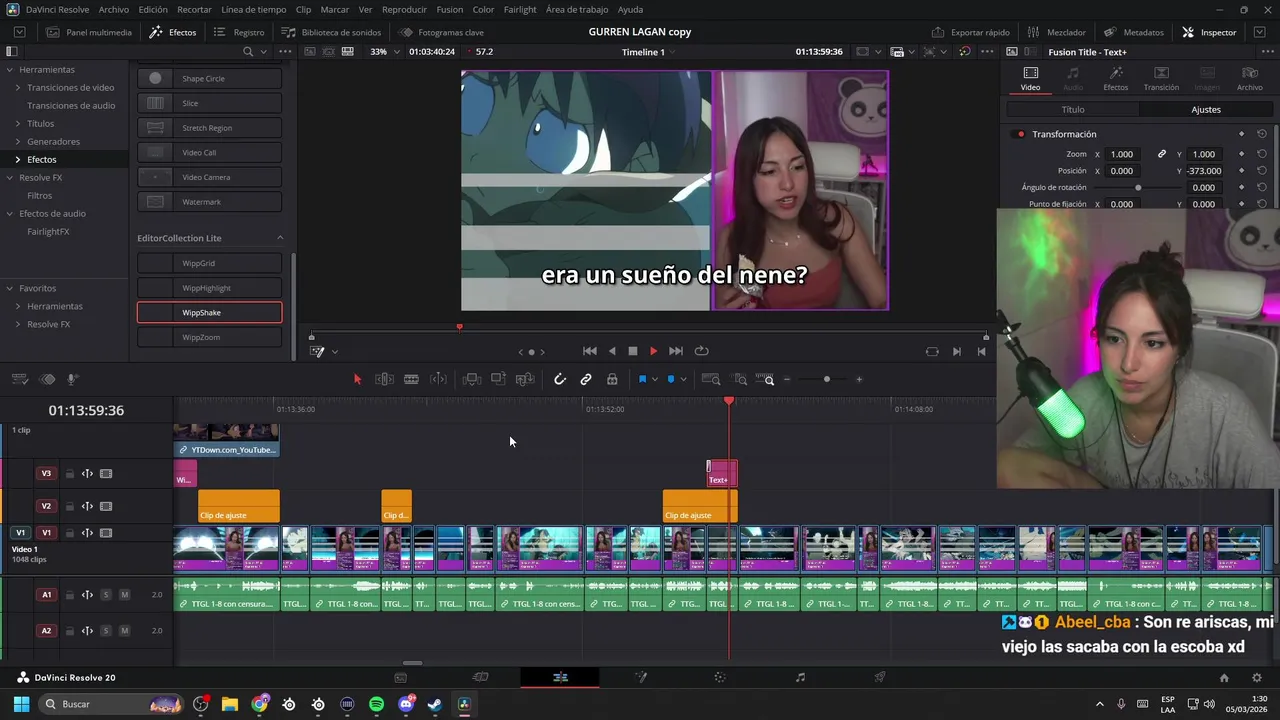Image resolution: width=1280 pixels, height=720 pixels.
Task: Open Biblioteca de sonidos panel
Action: [x=331, y=32]
